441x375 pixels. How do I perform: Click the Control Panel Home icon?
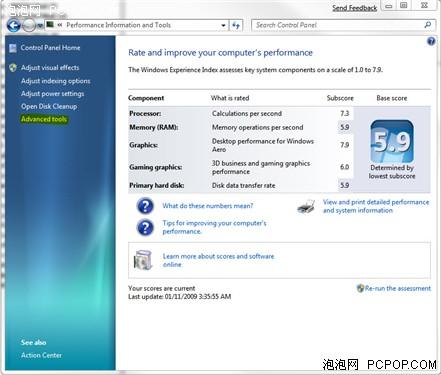(x=13, y=48)
